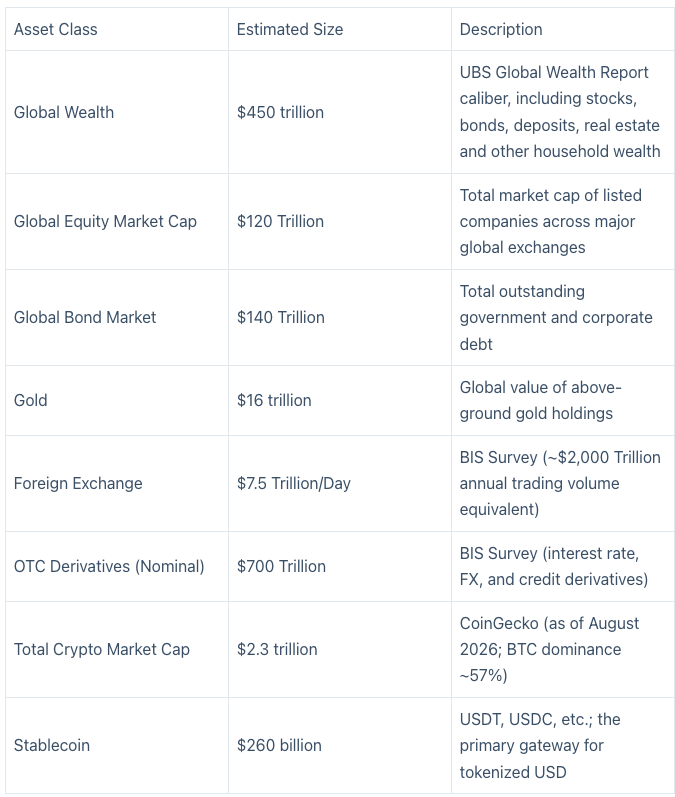Click the $140 Trillion value

281,318
